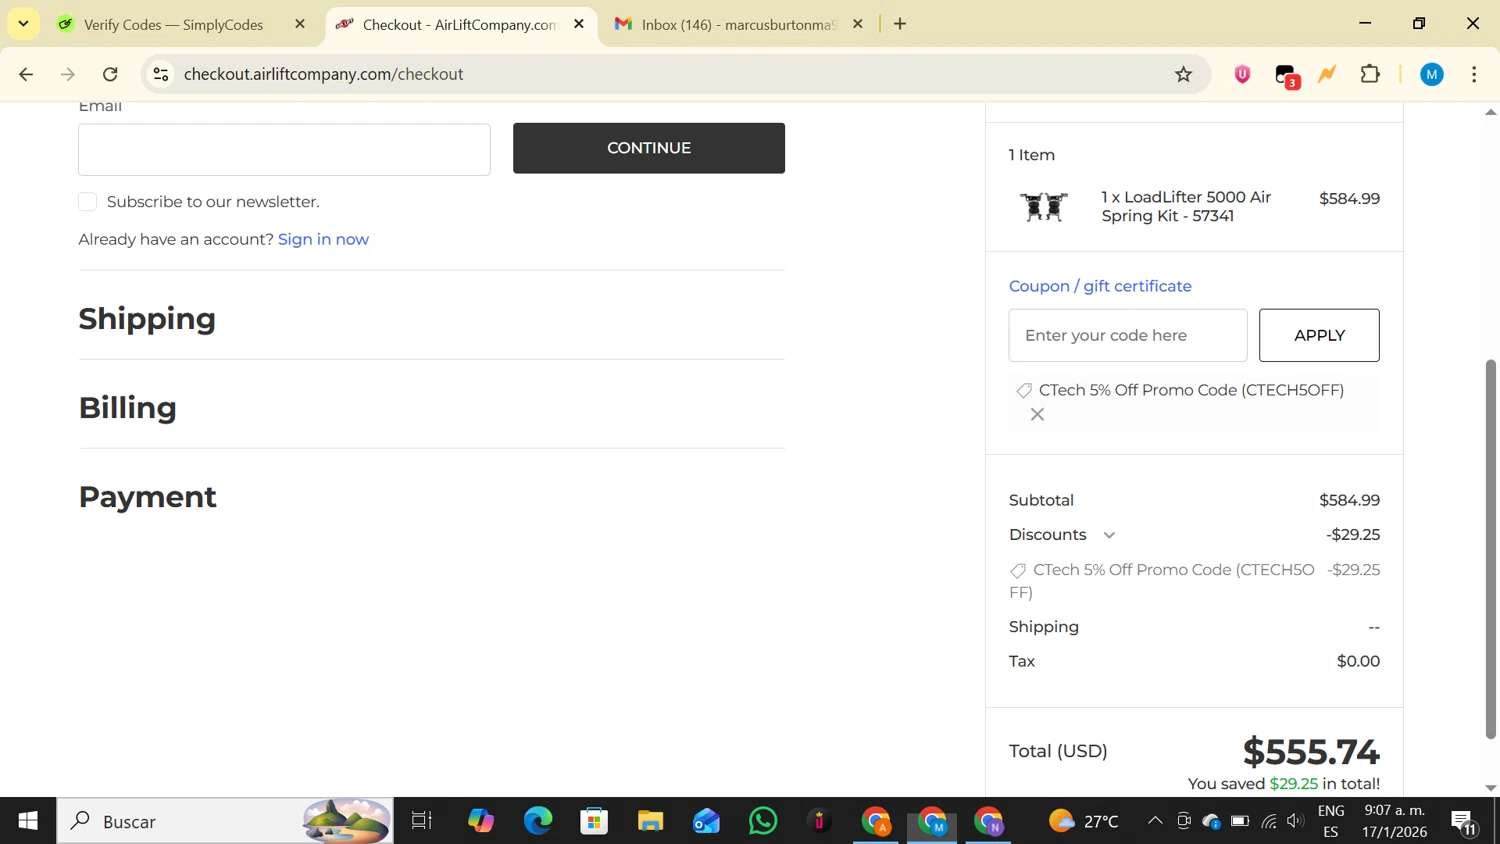Launch Copilot from the taskbar
The height and width of the screenshot is (844, 1500).
481,821
